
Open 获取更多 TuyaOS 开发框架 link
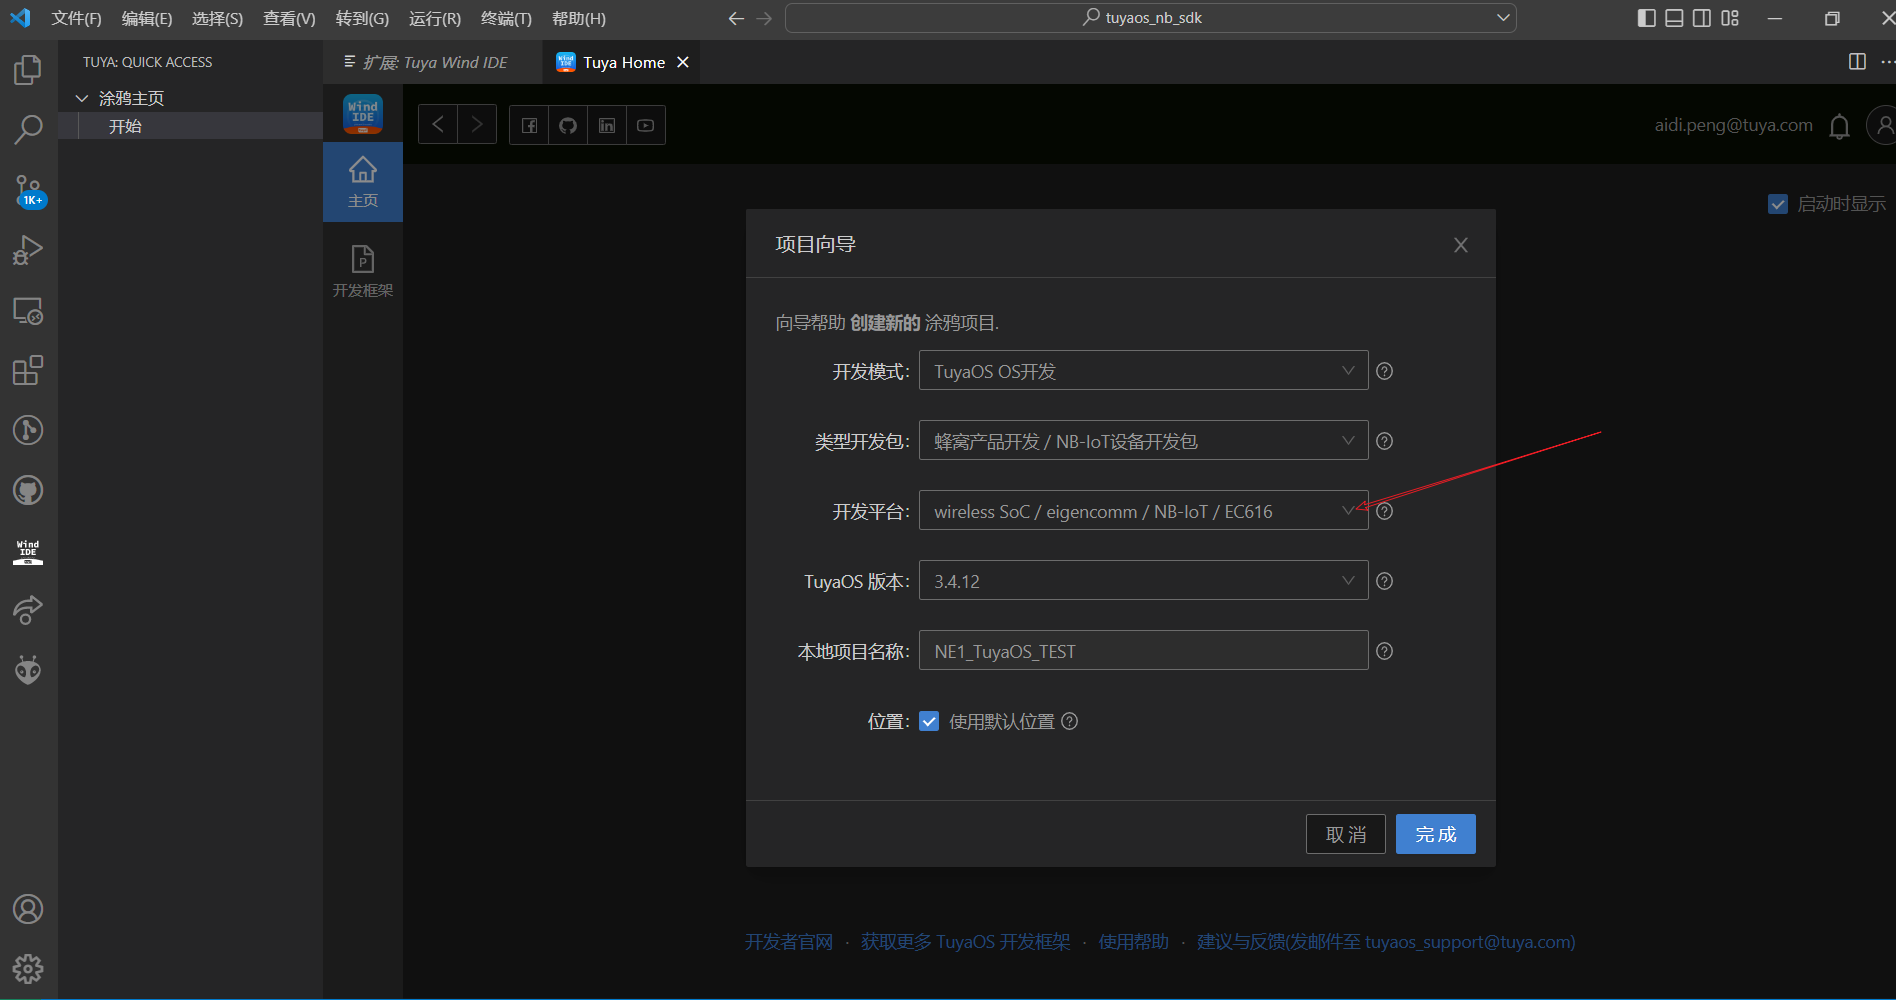(965, 942)
